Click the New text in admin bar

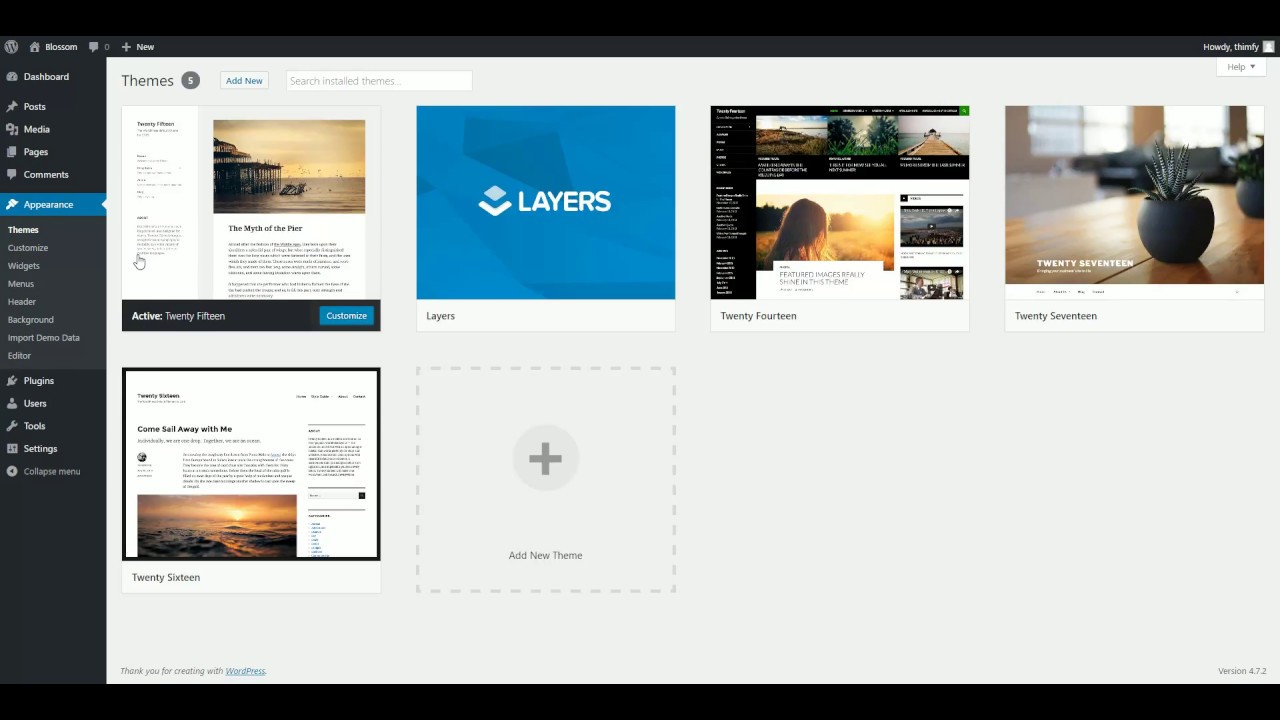click(x=145, y=47)
